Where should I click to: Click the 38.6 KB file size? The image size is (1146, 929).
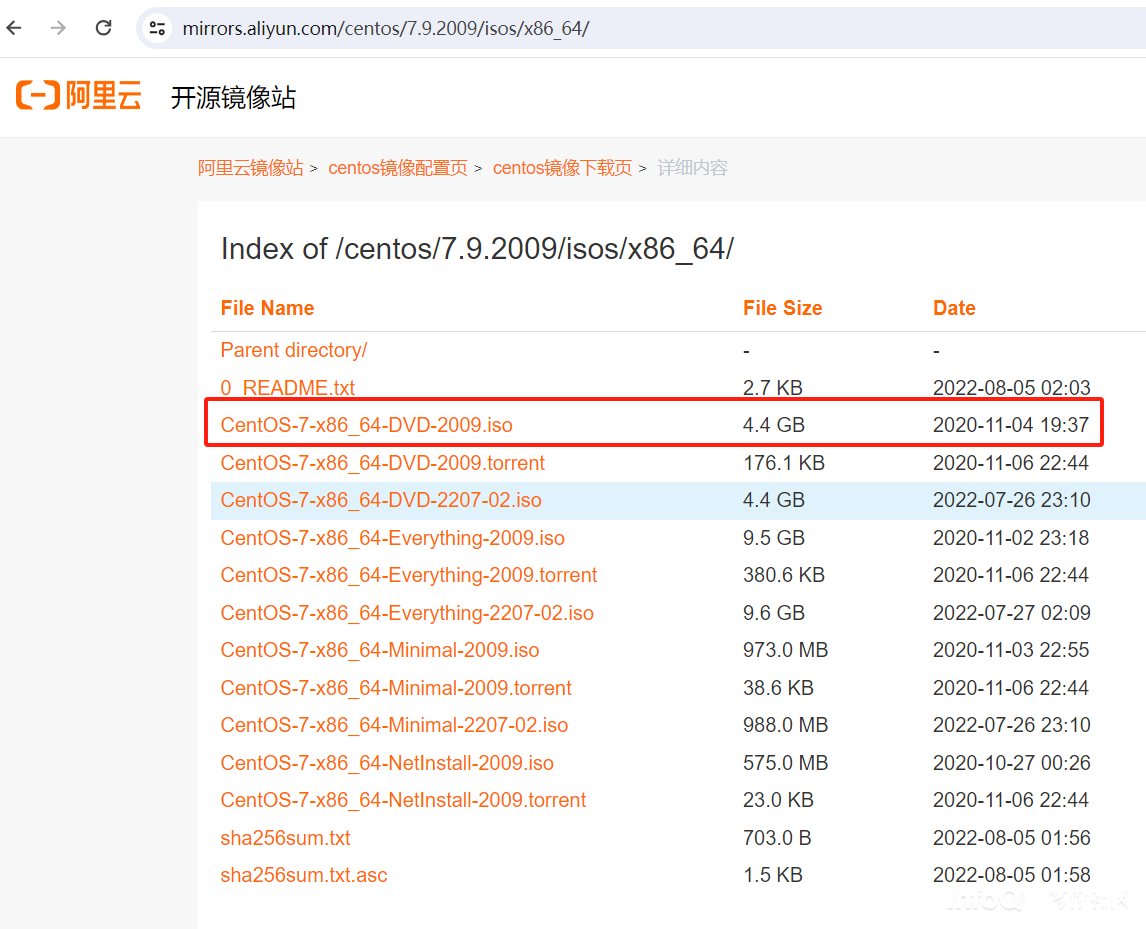(778, 688)
